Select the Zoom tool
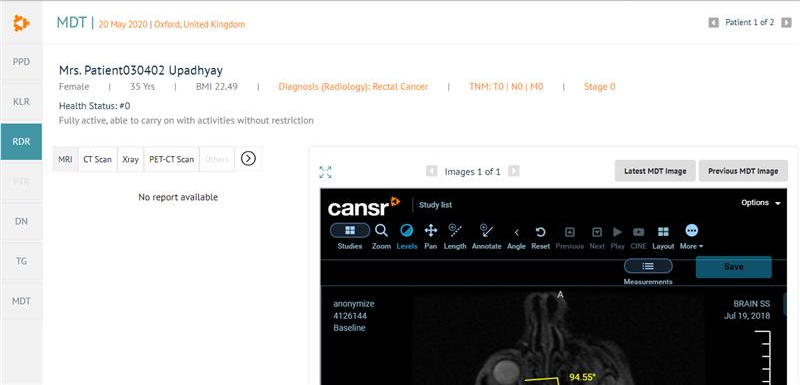 click(381, 237)
